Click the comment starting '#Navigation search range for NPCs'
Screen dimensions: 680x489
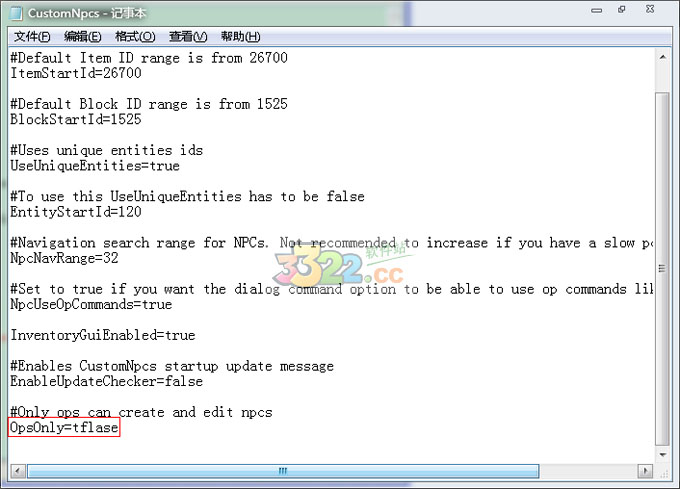point(331,243)
